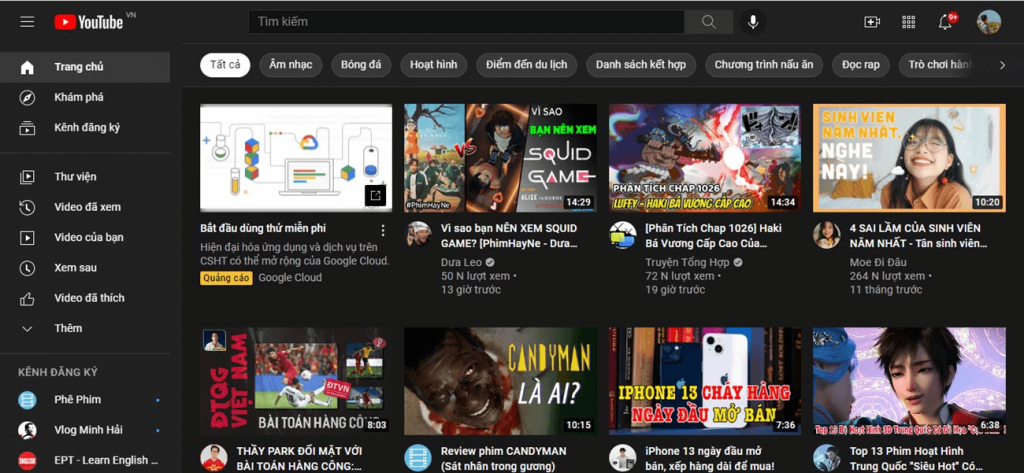Select the Hoạt hình filter chip

pyautogui.click(x=434, y=65)
